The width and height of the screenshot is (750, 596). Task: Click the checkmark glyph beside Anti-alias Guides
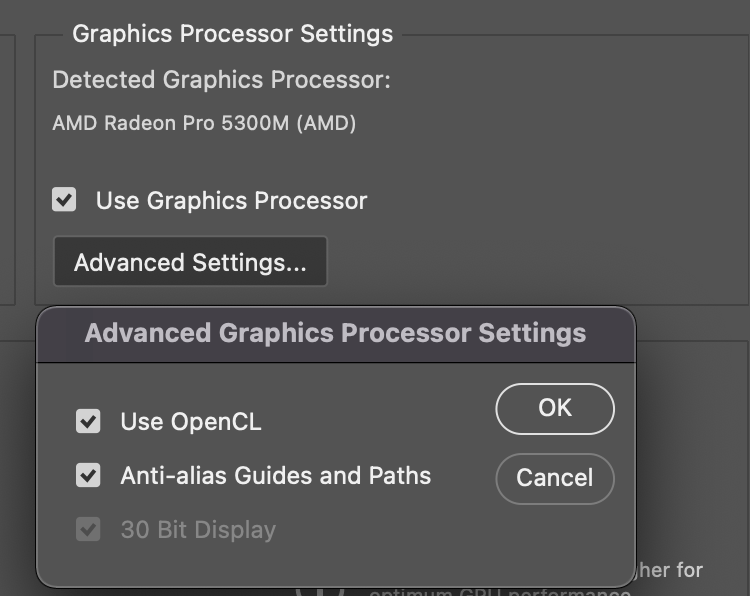(x=88, y=475)
